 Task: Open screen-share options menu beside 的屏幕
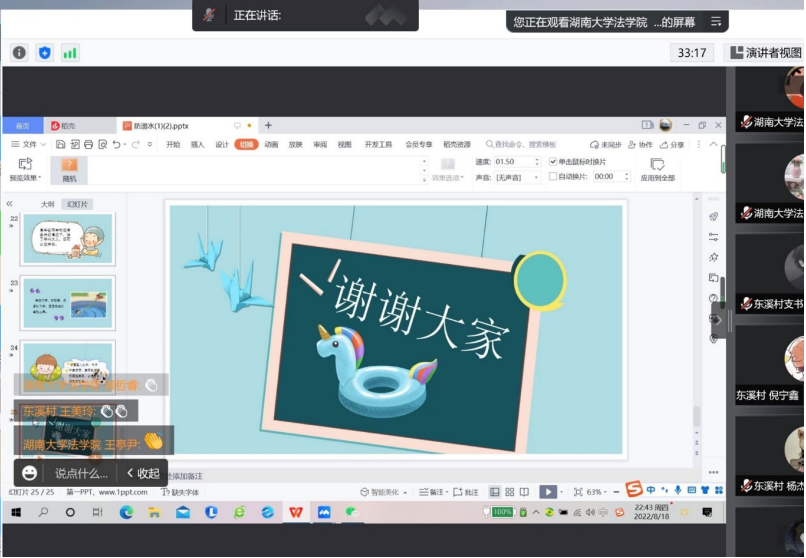coord(715,21)
